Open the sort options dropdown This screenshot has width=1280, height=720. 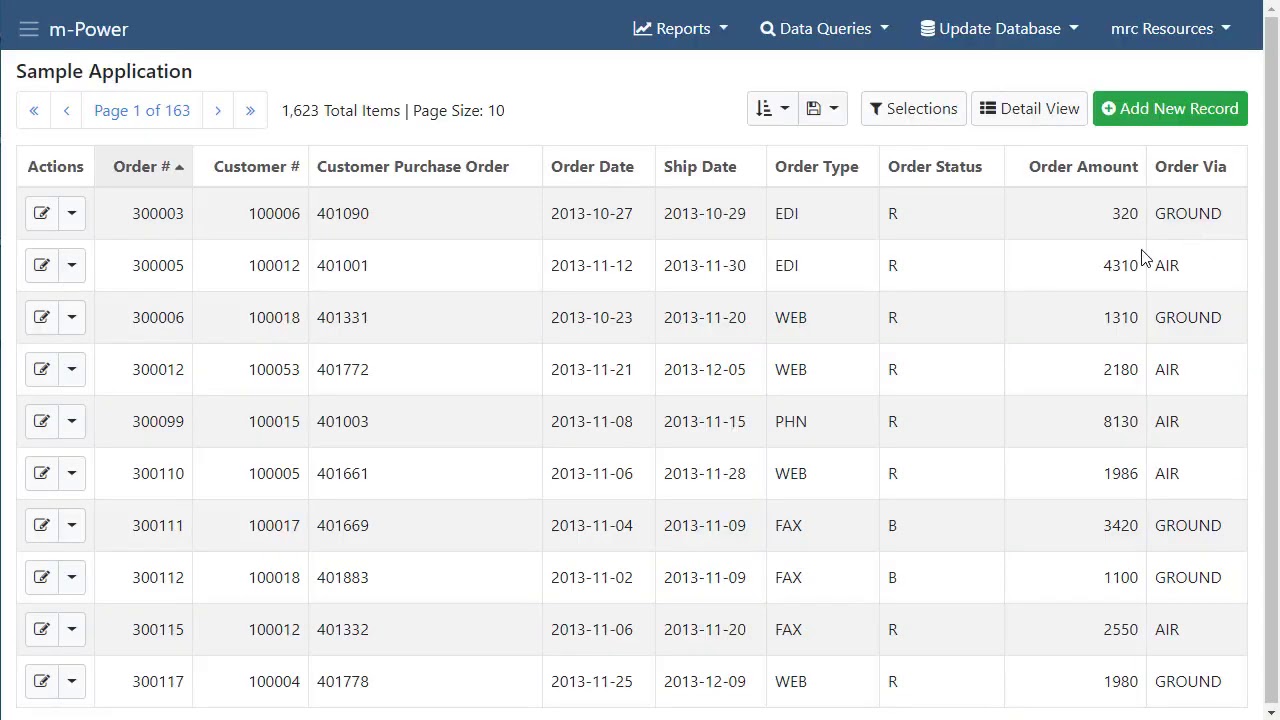coord(772,109)
